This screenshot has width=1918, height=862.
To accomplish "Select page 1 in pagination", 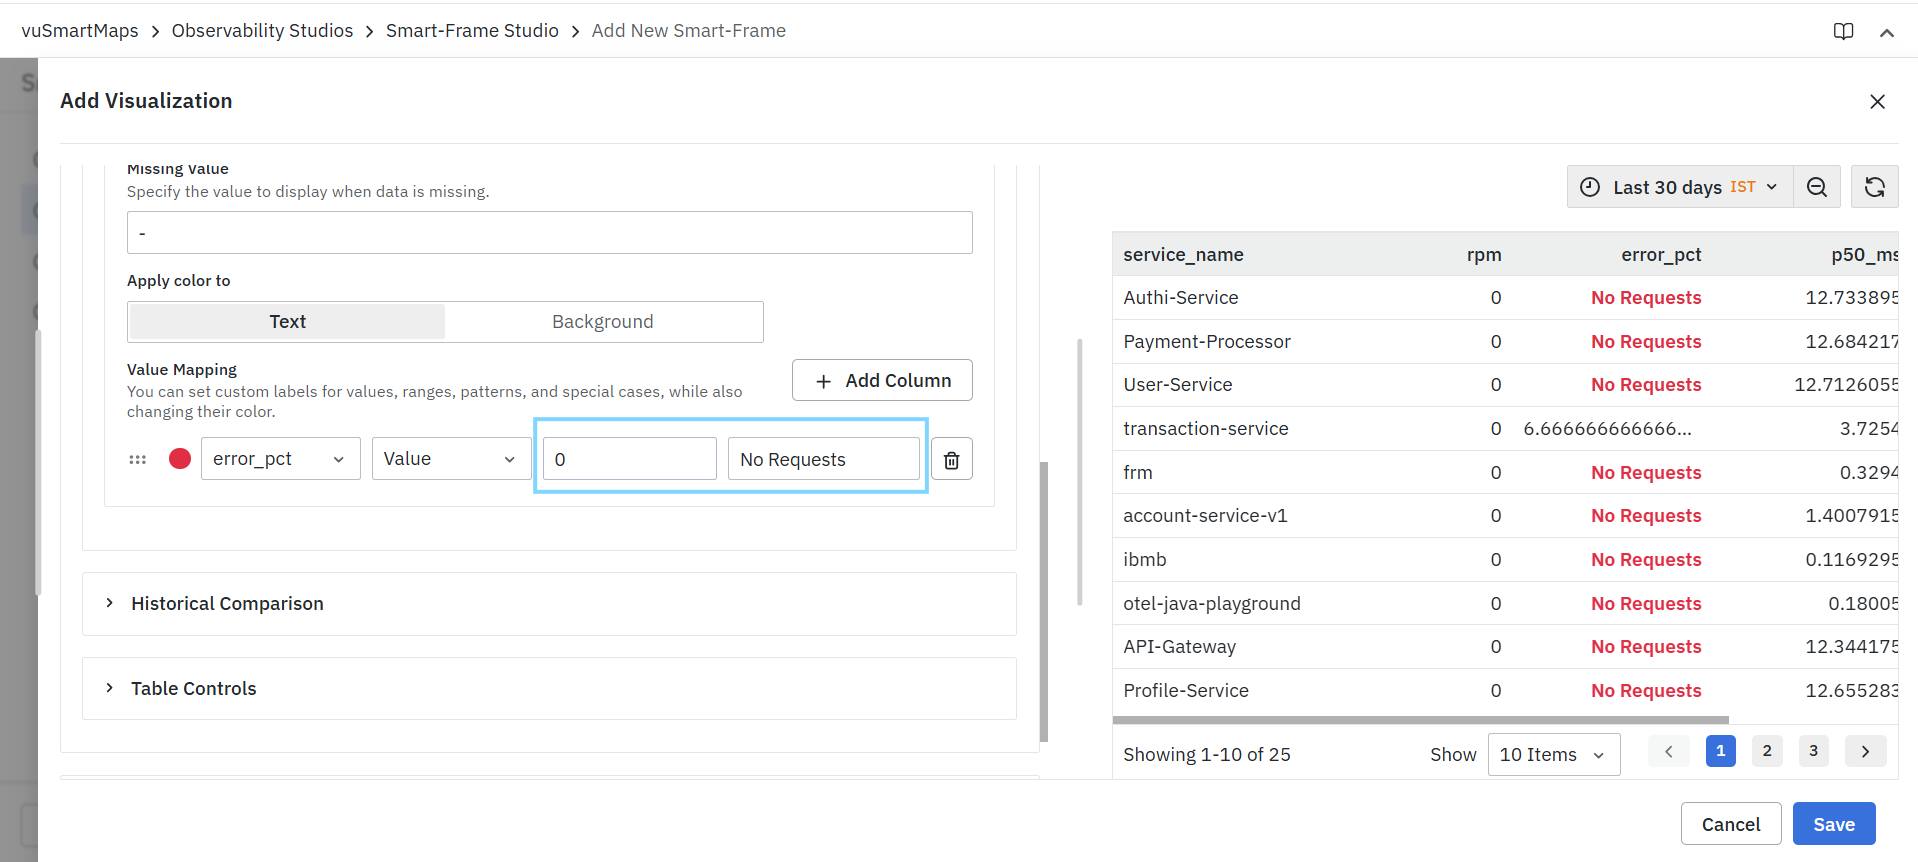I will (x=1720, y=751).
